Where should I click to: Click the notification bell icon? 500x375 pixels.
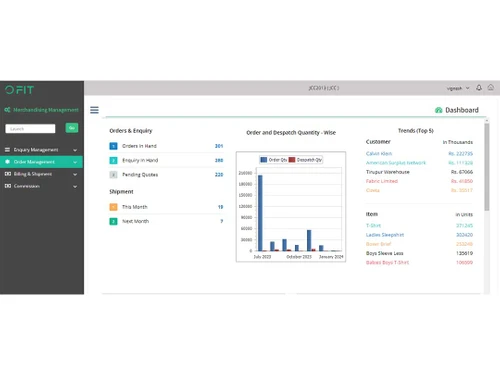coord(479,88)
